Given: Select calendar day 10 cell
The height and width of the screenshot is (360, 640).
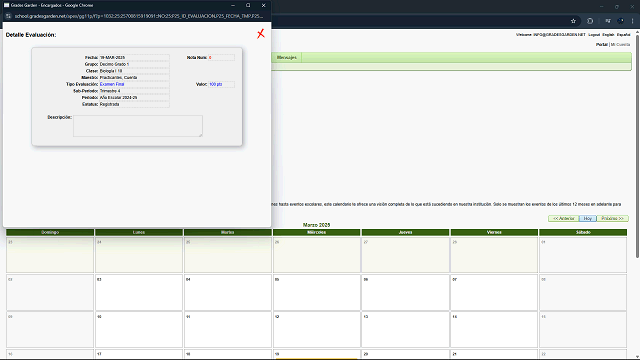Looking at the screenshot, I should tap(139, 329).
